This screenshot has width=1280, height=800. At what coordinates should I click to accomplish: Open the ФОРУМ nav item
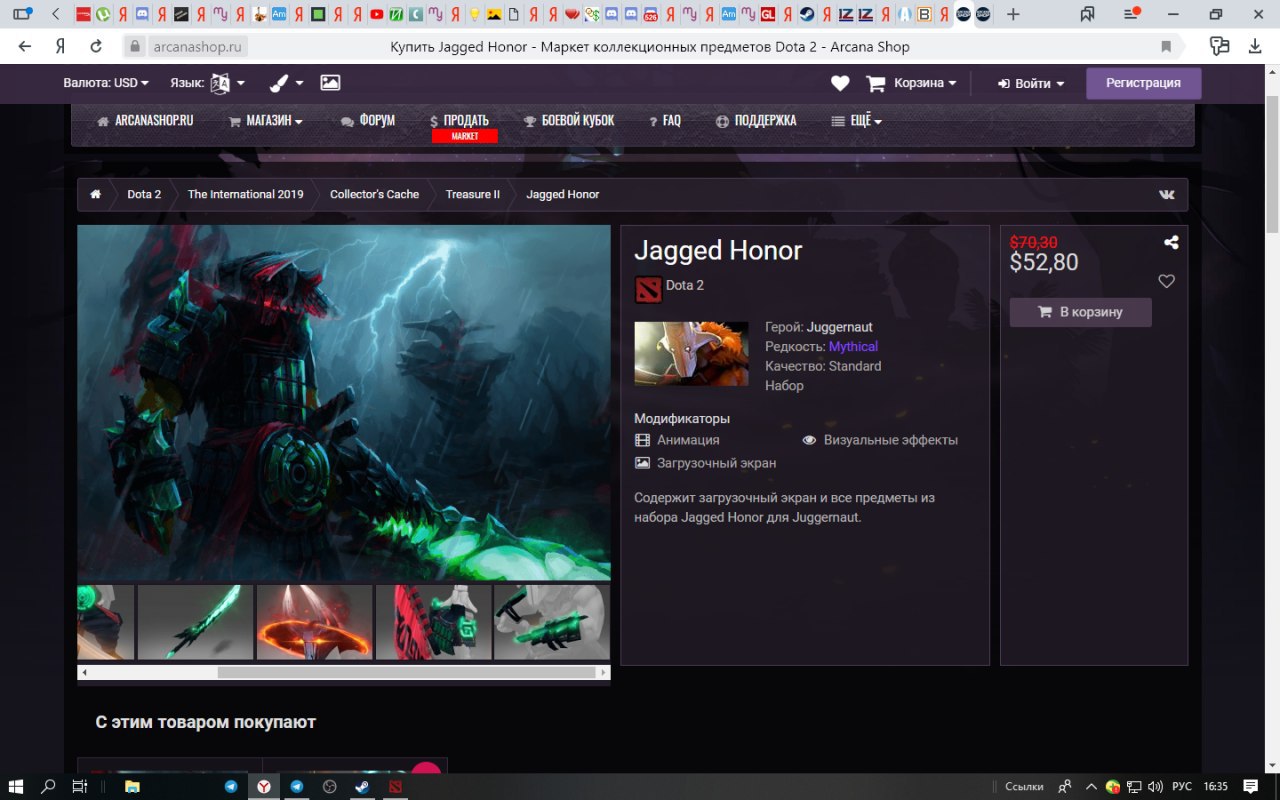point(368,120)
